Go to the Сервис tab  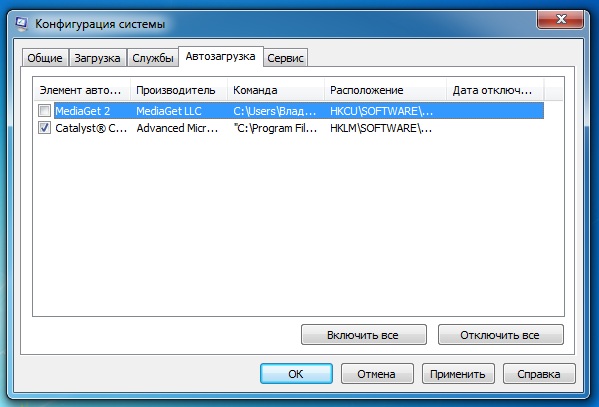pos(285,58)
